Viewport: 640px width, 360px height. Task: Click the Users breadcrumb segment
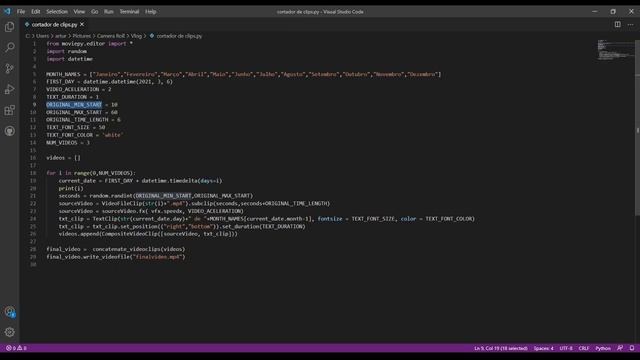point(42,36)
